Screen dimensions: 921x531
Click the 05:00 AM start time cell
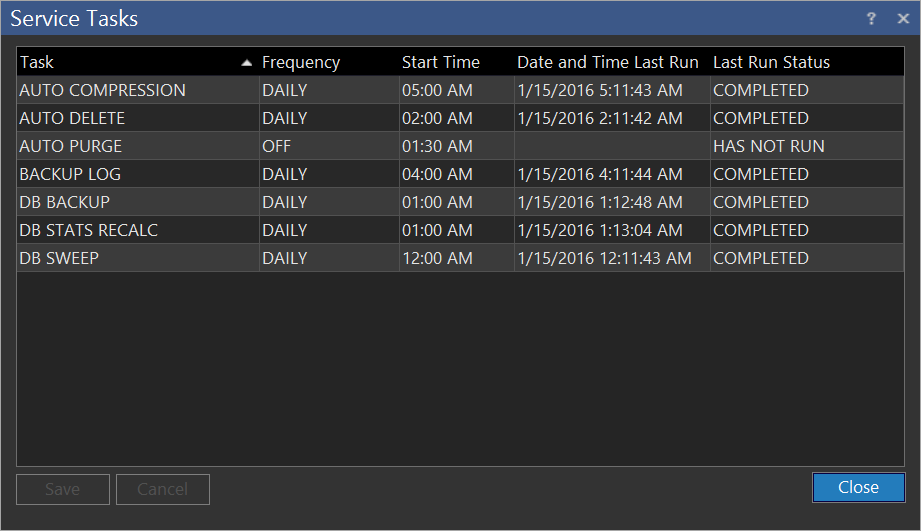pos(437,90)
